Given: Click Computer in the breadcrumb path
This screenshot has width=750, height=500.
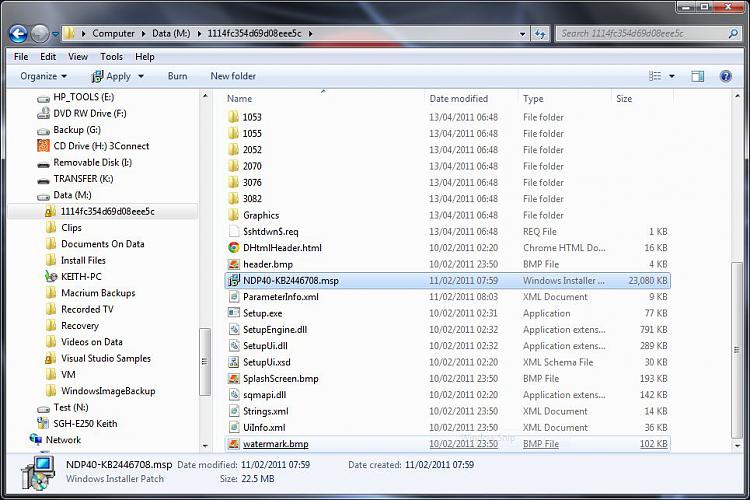Looking at the screenshot, I should coord(113,33).
